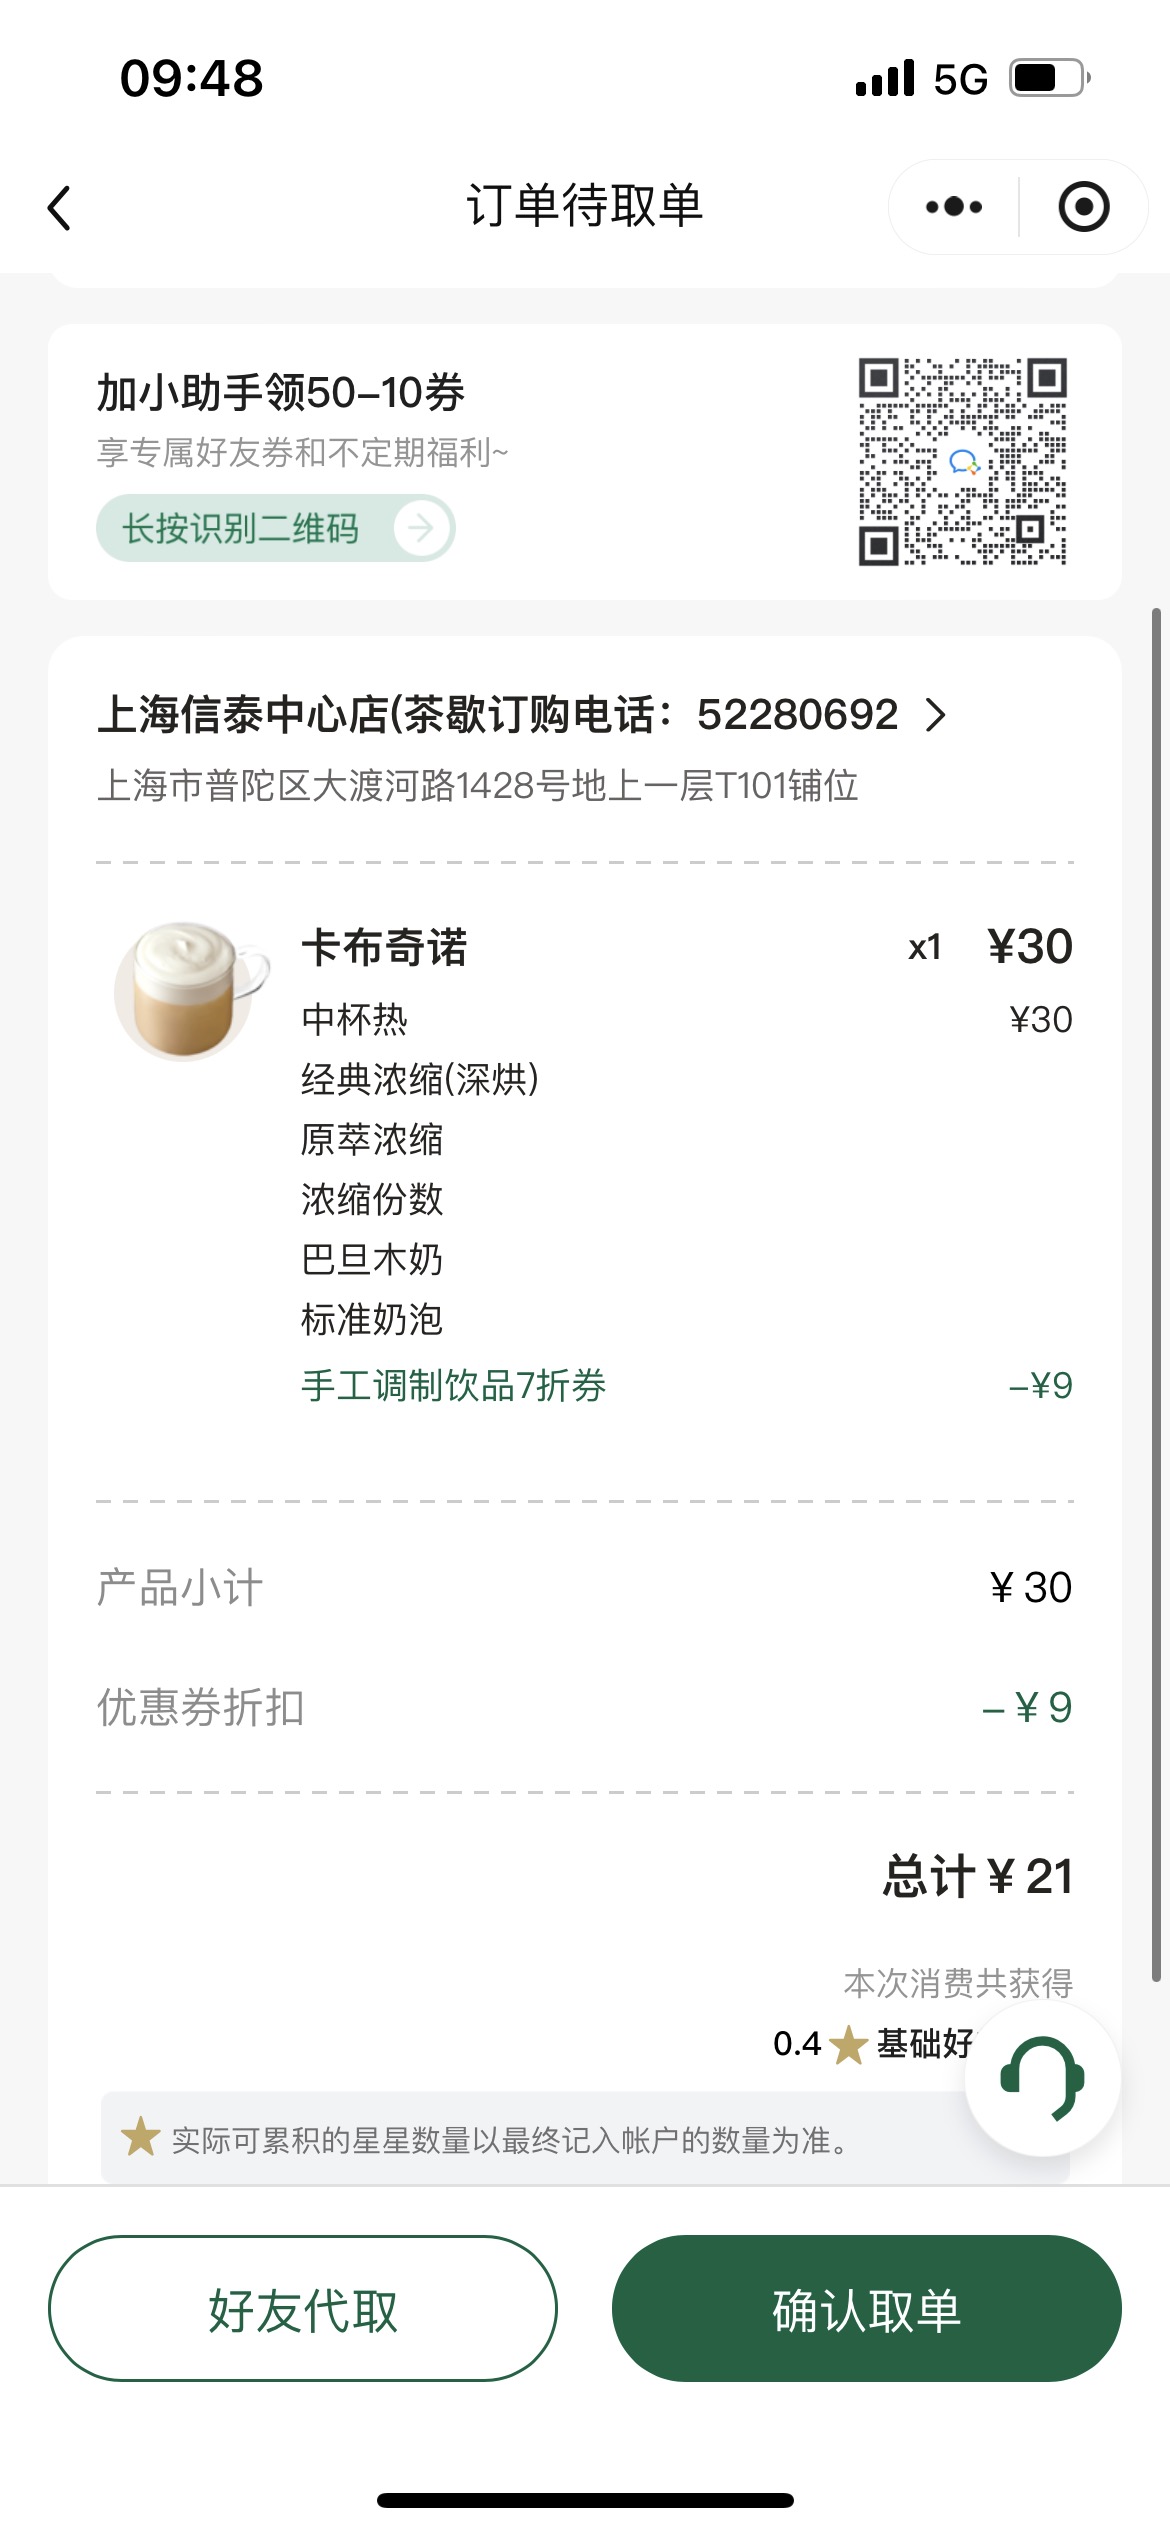Tap the 长按识别二维码 button

(x=275, y=528)
